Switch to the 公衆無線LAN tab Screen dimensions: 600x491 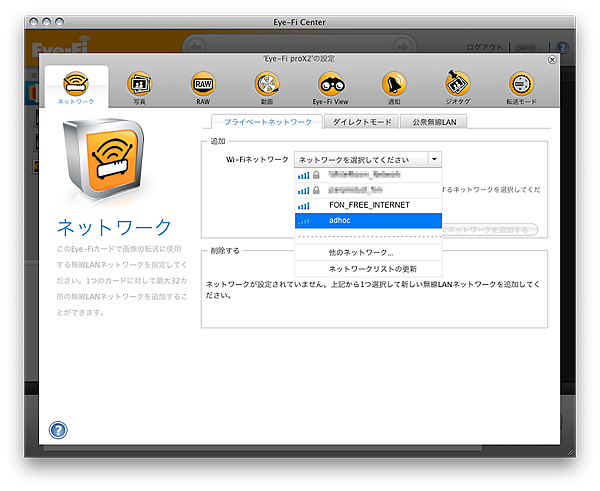point(434,122)
